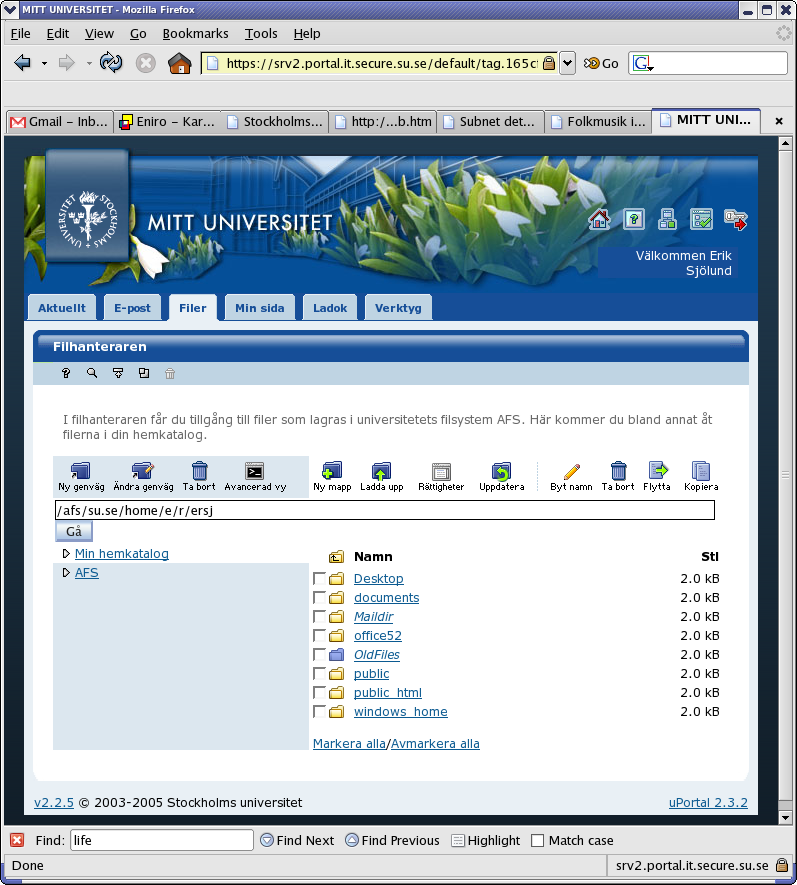Open the URL bar history dropdown
797x885 pixels.
[567, 63]
